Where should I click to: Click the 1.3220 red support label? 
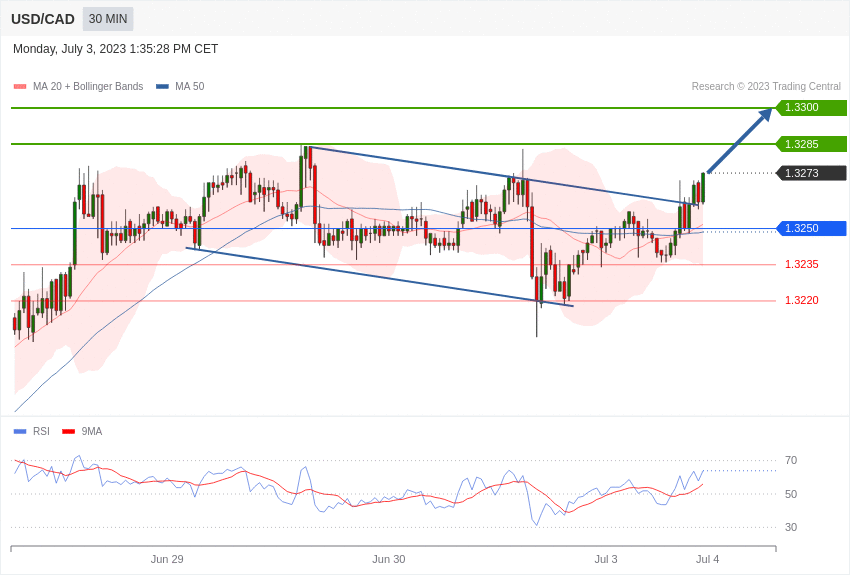coord(801,300)
